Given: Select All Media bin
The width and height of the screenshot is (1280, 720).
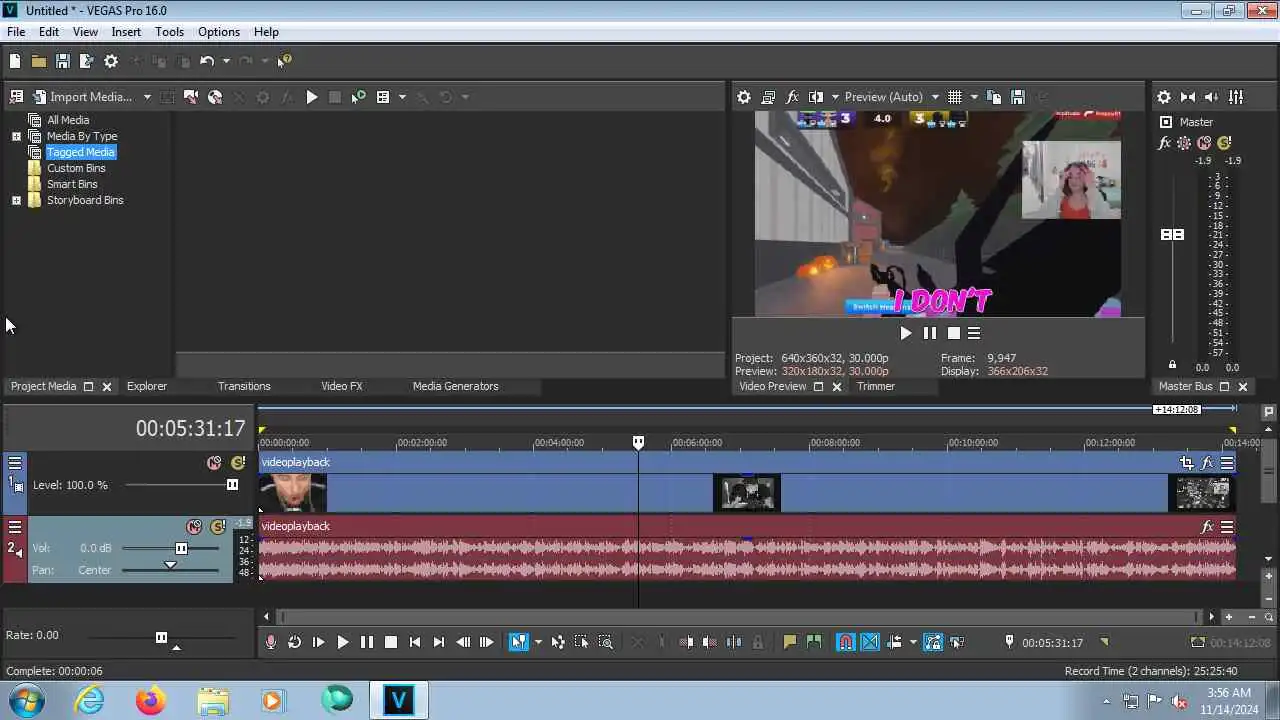Looking at the screenshot, I should point(68,120).
